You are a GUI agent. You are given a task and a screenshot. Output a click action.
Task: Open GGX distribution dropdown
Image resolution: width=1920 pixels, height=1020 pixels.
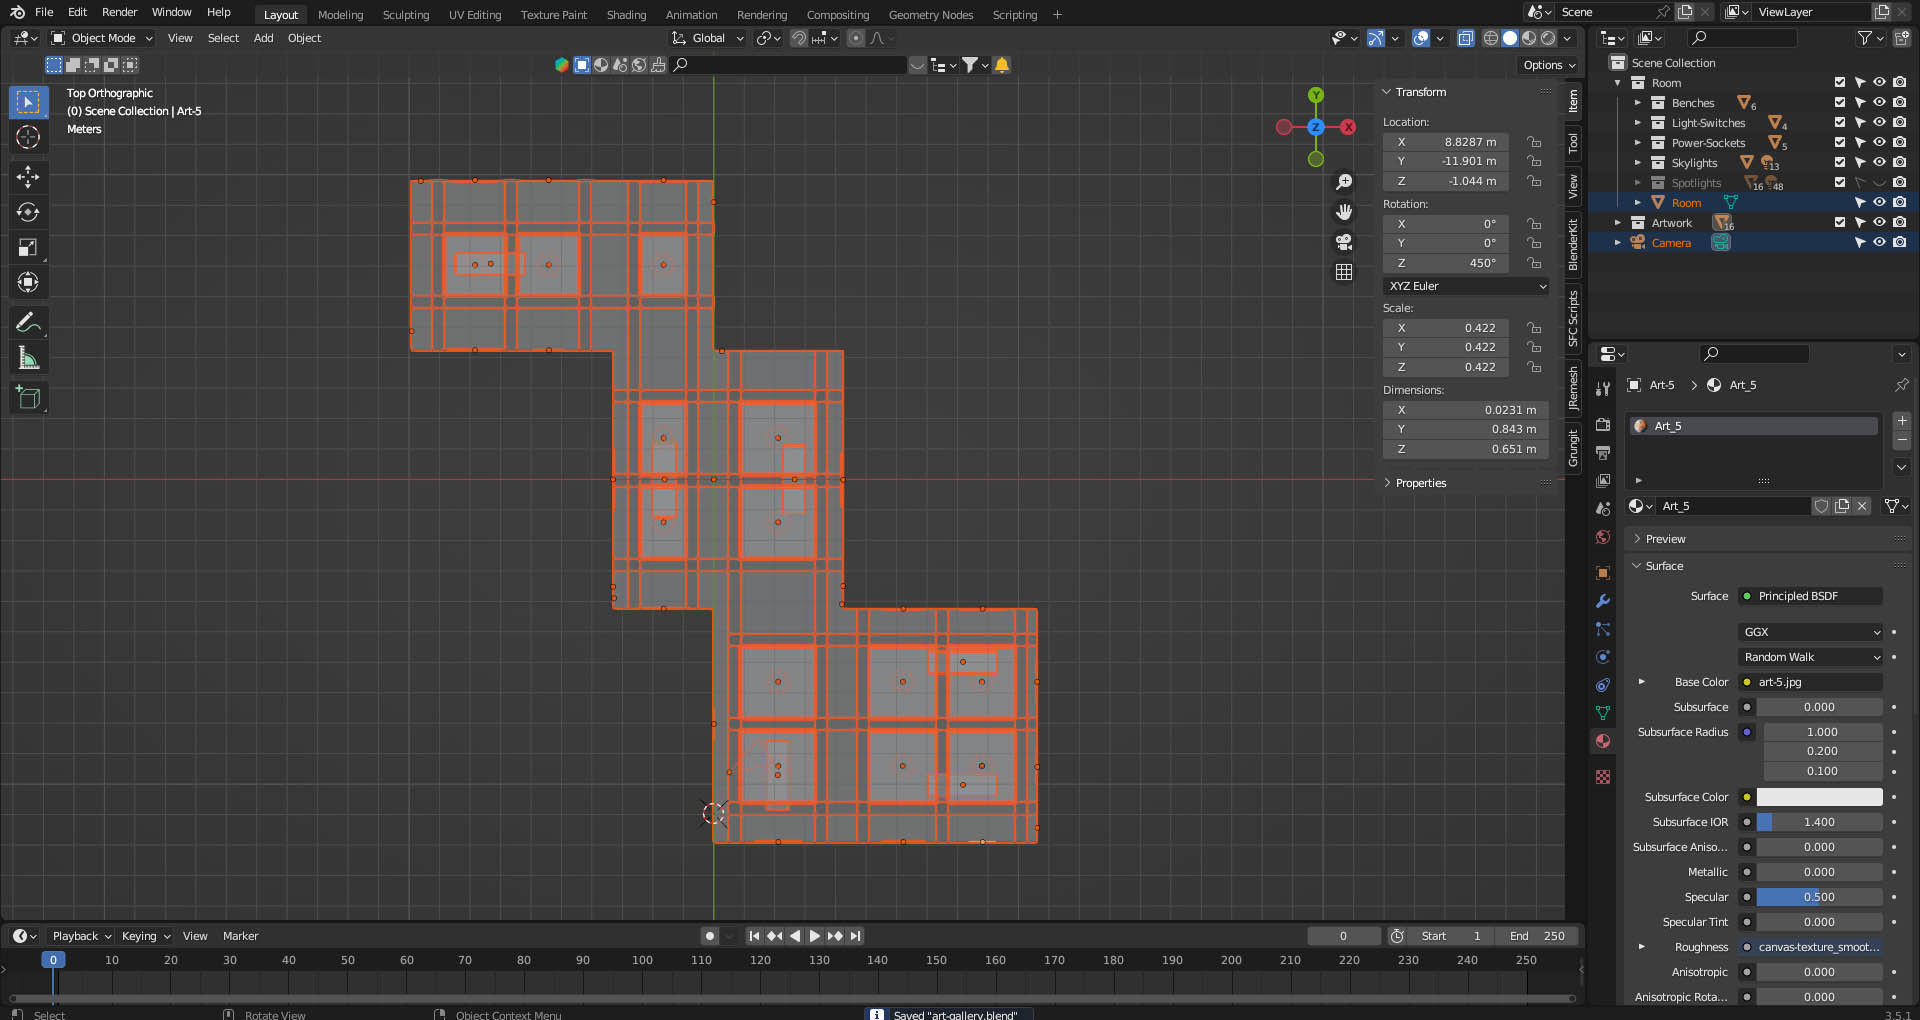coord(1811,632)
